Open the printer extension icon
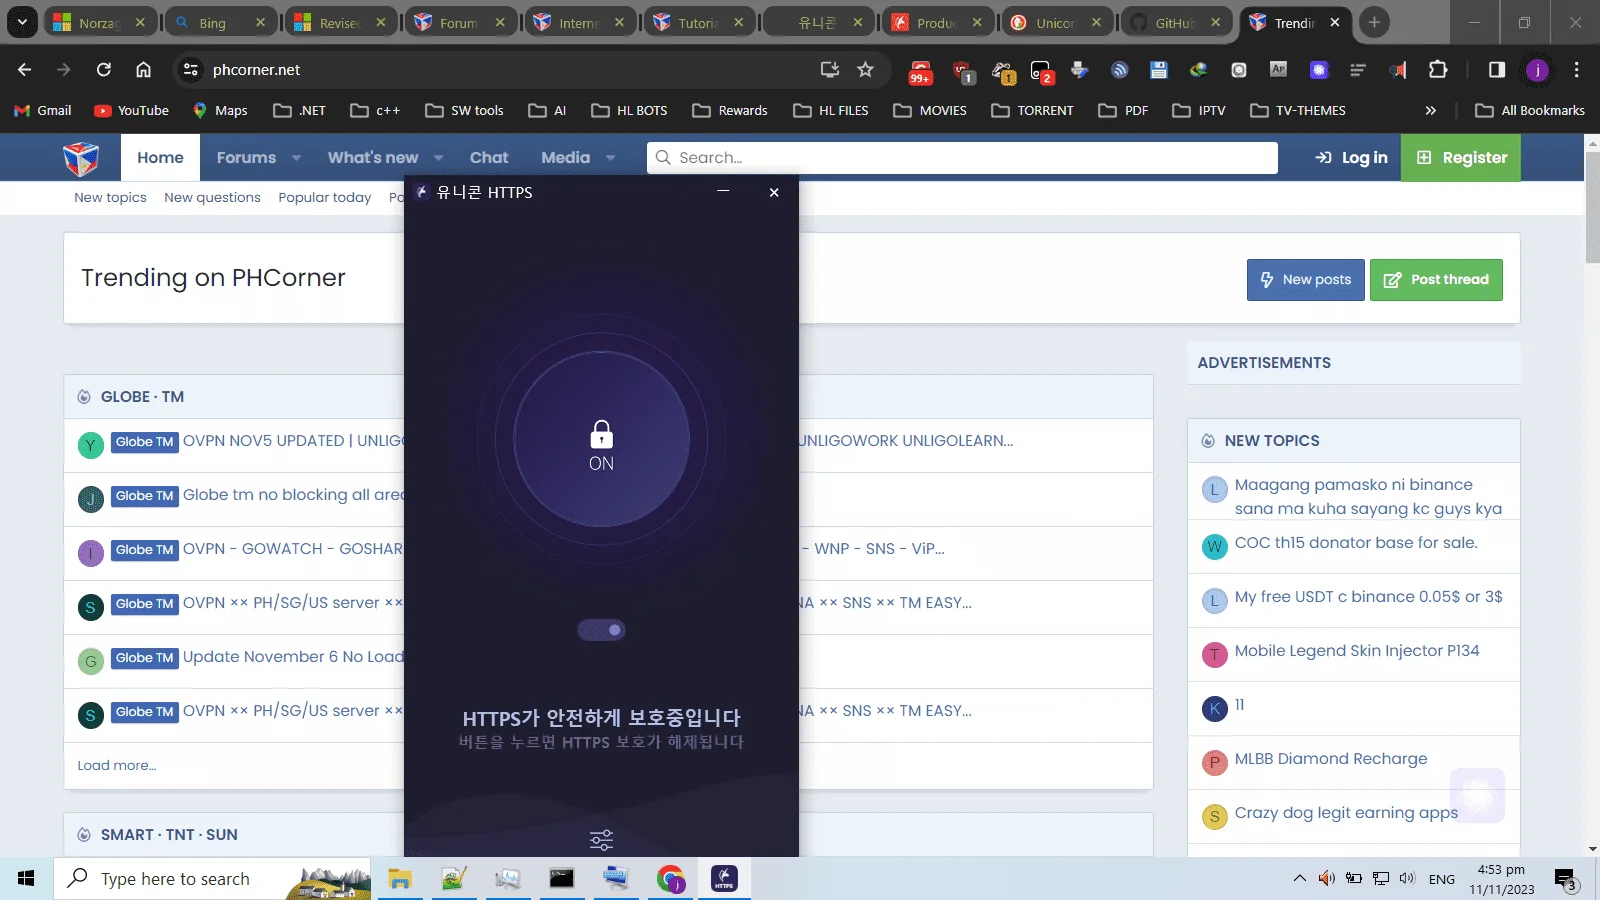The image size is (1600, 900). point(1079,69)
